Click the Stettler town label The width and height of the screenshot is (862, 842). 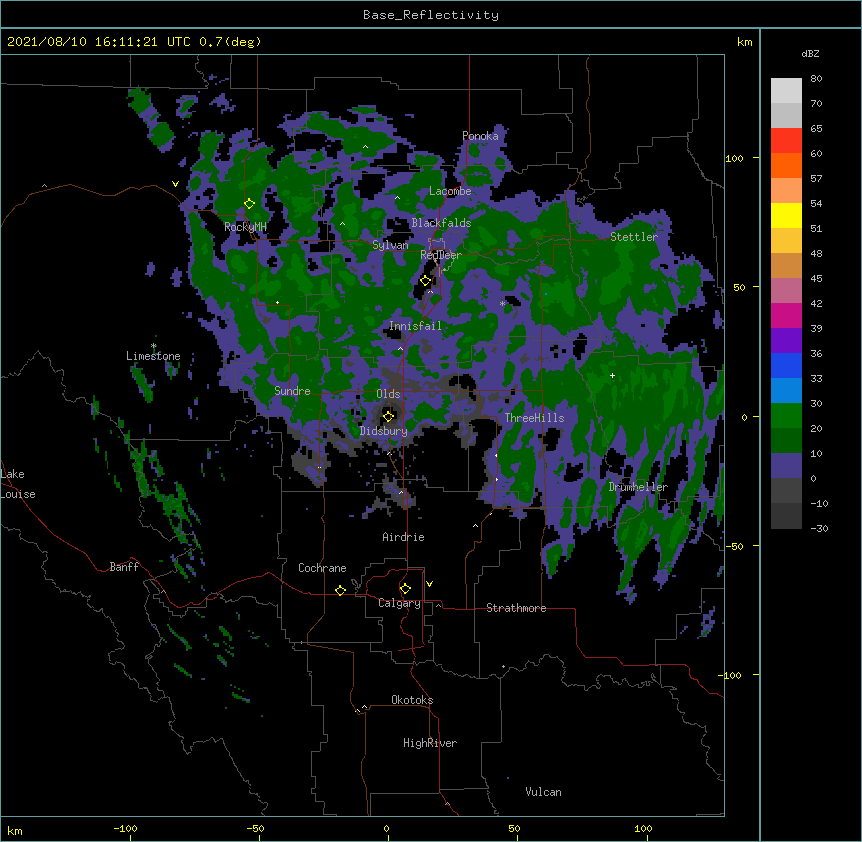click(634, 237)
